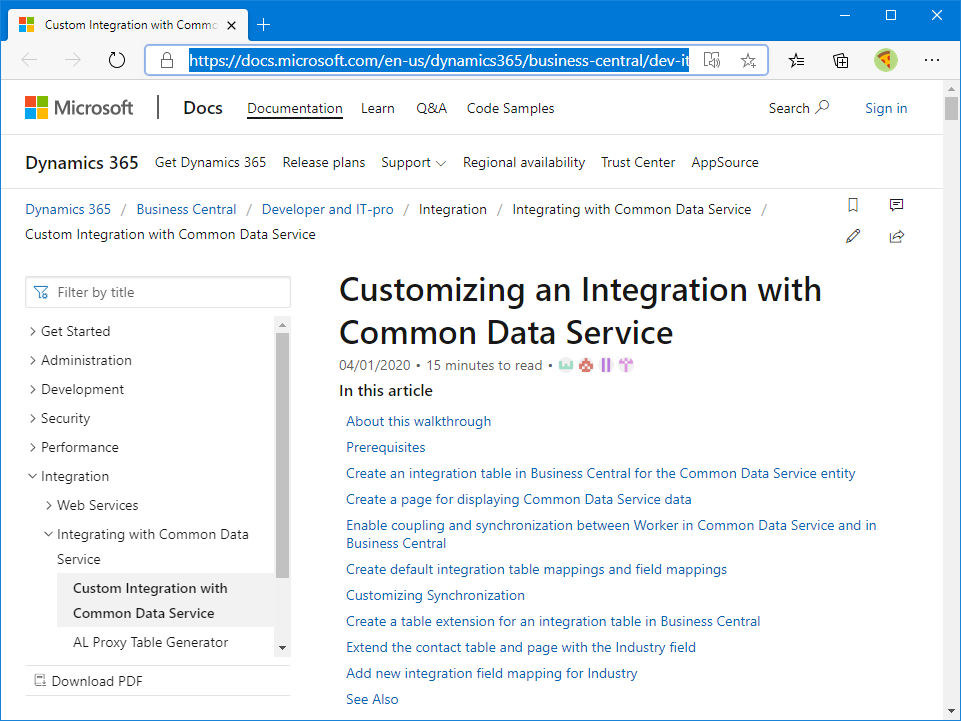Open Code Samples
The height and width of the screenshot is (721, 961).
[x=511, y=109]
